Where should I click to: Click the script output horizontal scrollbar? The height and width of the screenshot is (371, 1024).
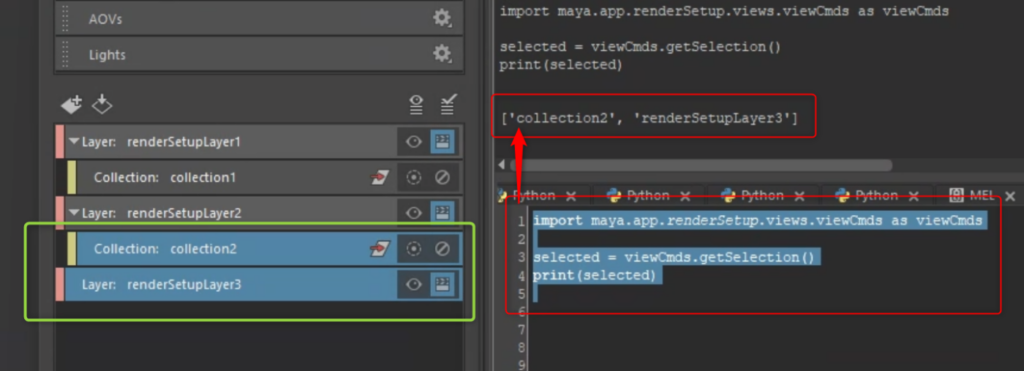pos(700,165)
